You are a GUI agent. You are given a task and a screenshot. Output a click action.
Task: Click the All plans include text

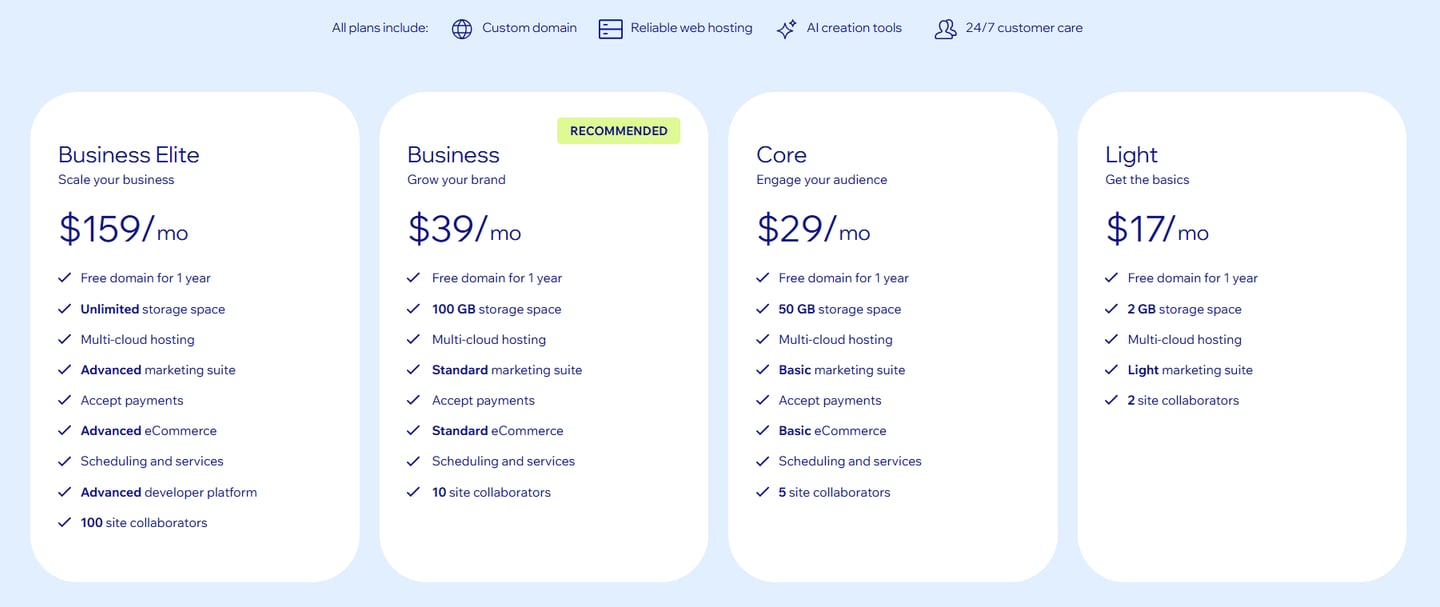[x=380, y=28]
